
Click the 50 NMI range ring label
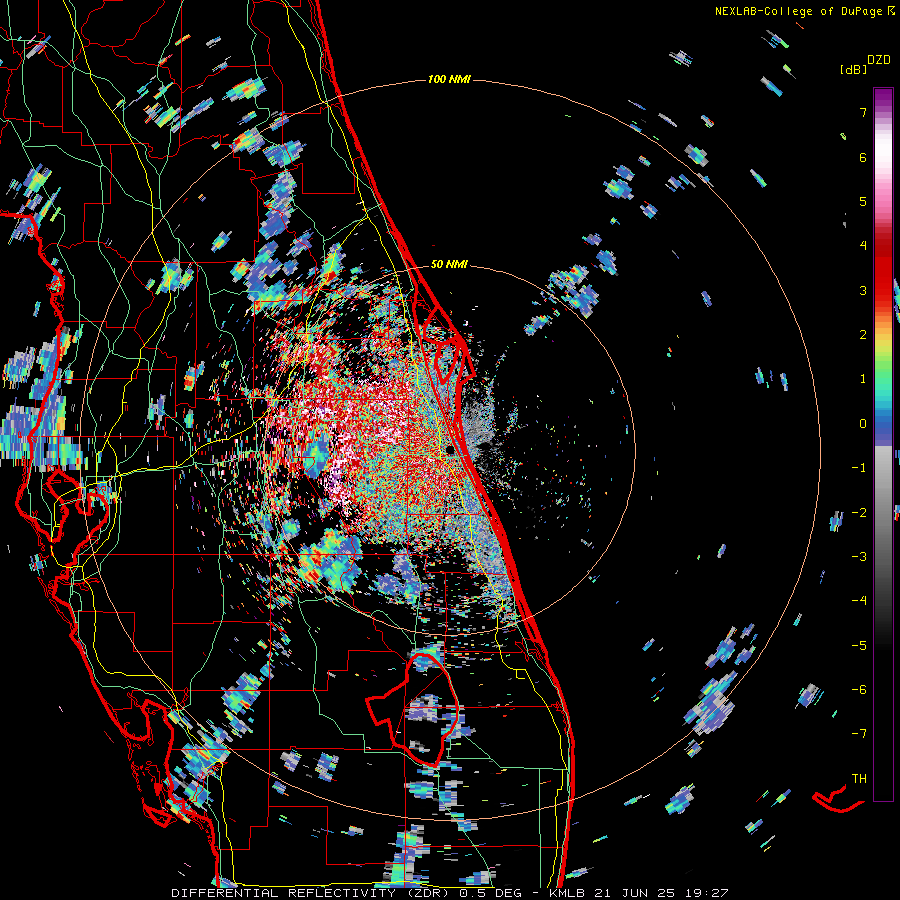[449, 265]
